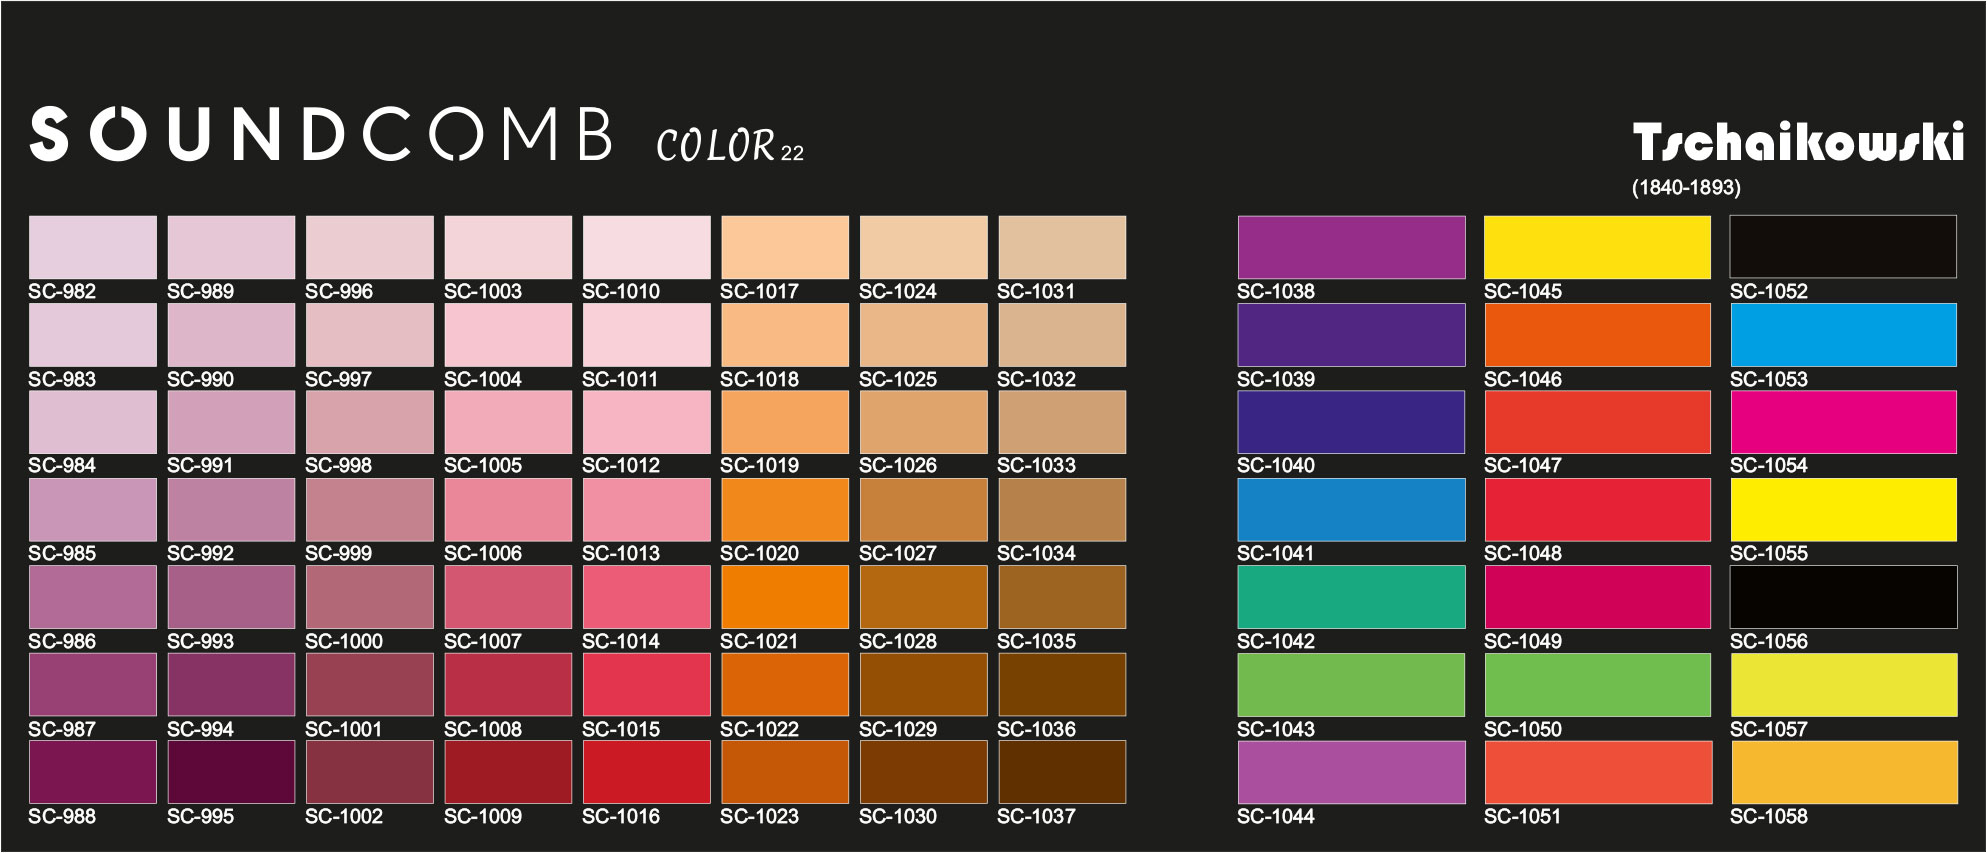Click the SC-1039 violet swatch
The width and height of the screenshot is (1987, 853).
tap(1352, 335)
